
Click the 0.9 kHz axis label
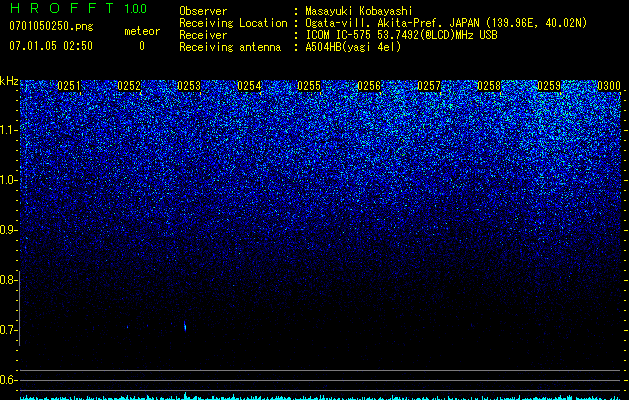(8, 230)
